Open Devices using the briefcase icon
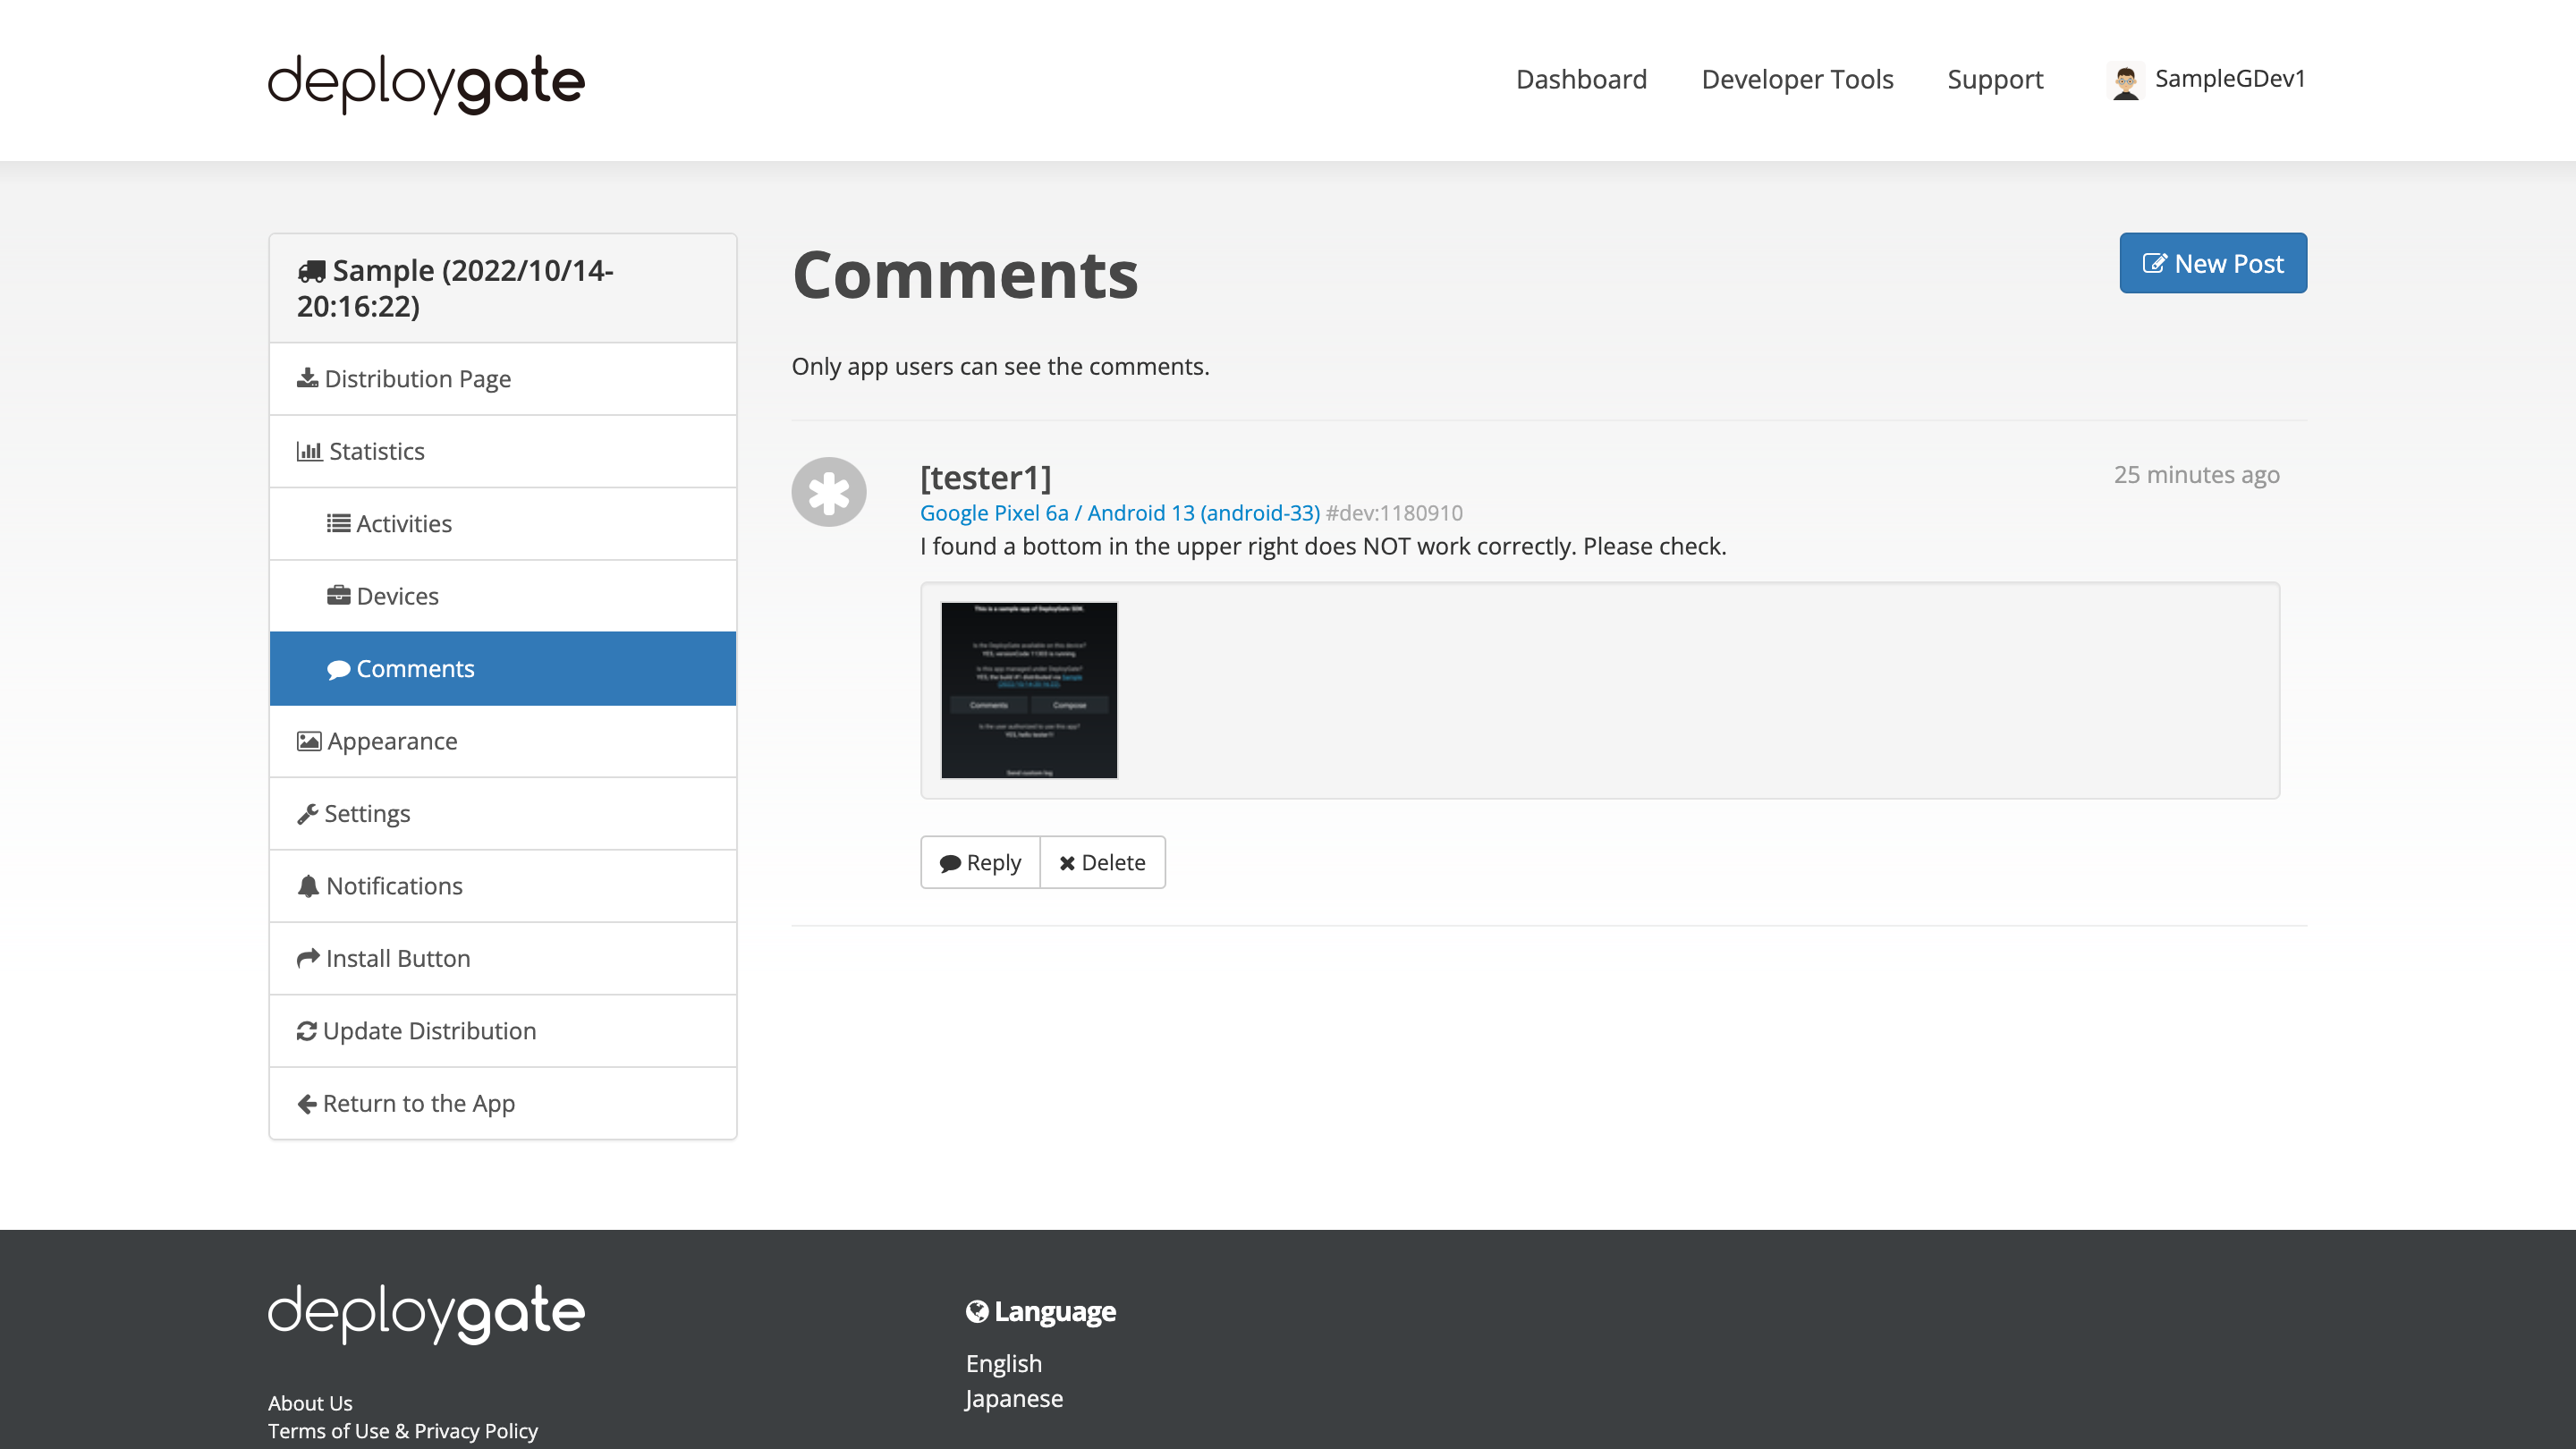The height and width of the screenshot is (1449, 2576). click(340, 595)
